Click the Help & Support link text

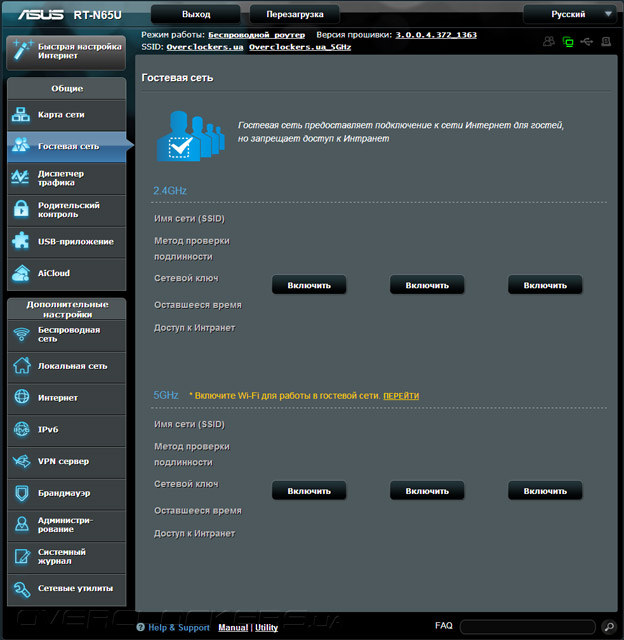click(179, 627)
